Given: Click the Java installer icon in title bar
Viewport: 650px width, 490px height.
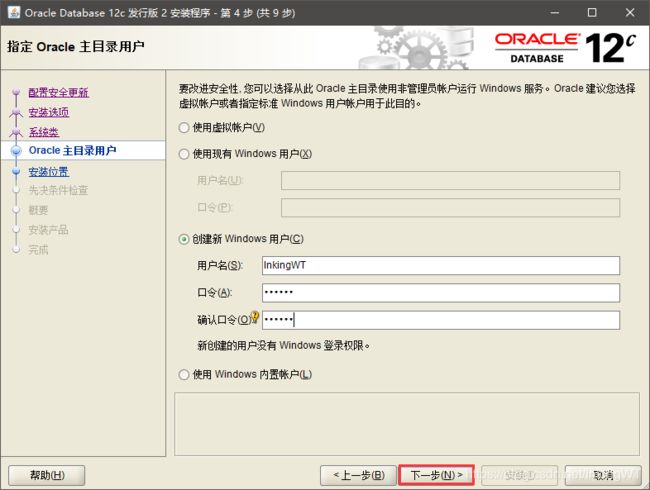Looking at the screenshot, I should click(x=14, y=12).
